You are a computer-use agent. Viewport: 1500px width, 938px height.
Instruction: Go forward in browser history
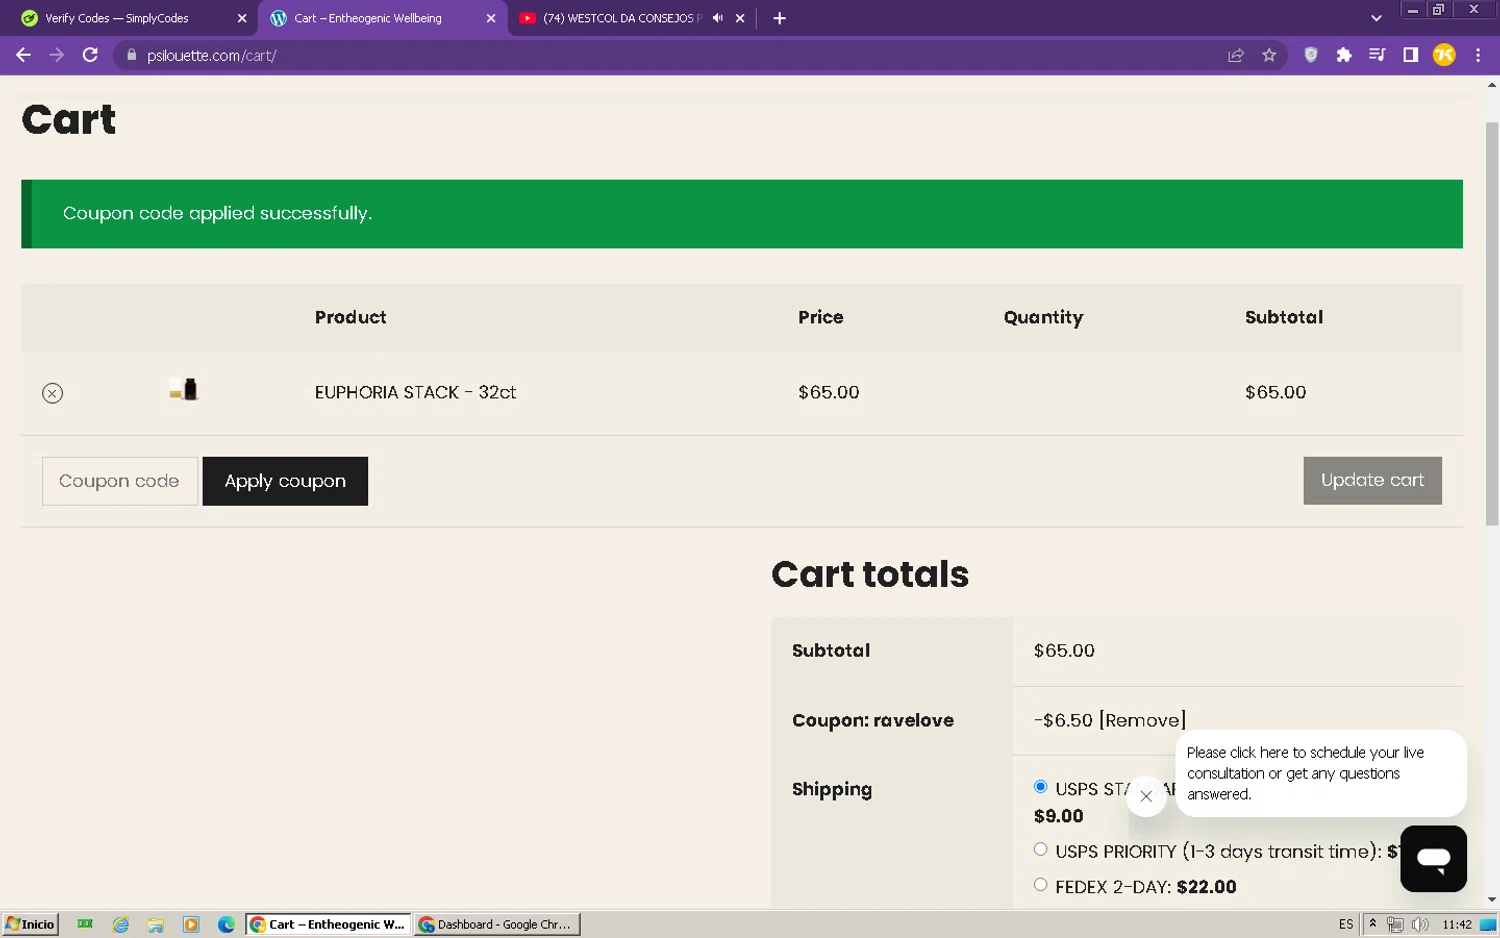point(57,55)
